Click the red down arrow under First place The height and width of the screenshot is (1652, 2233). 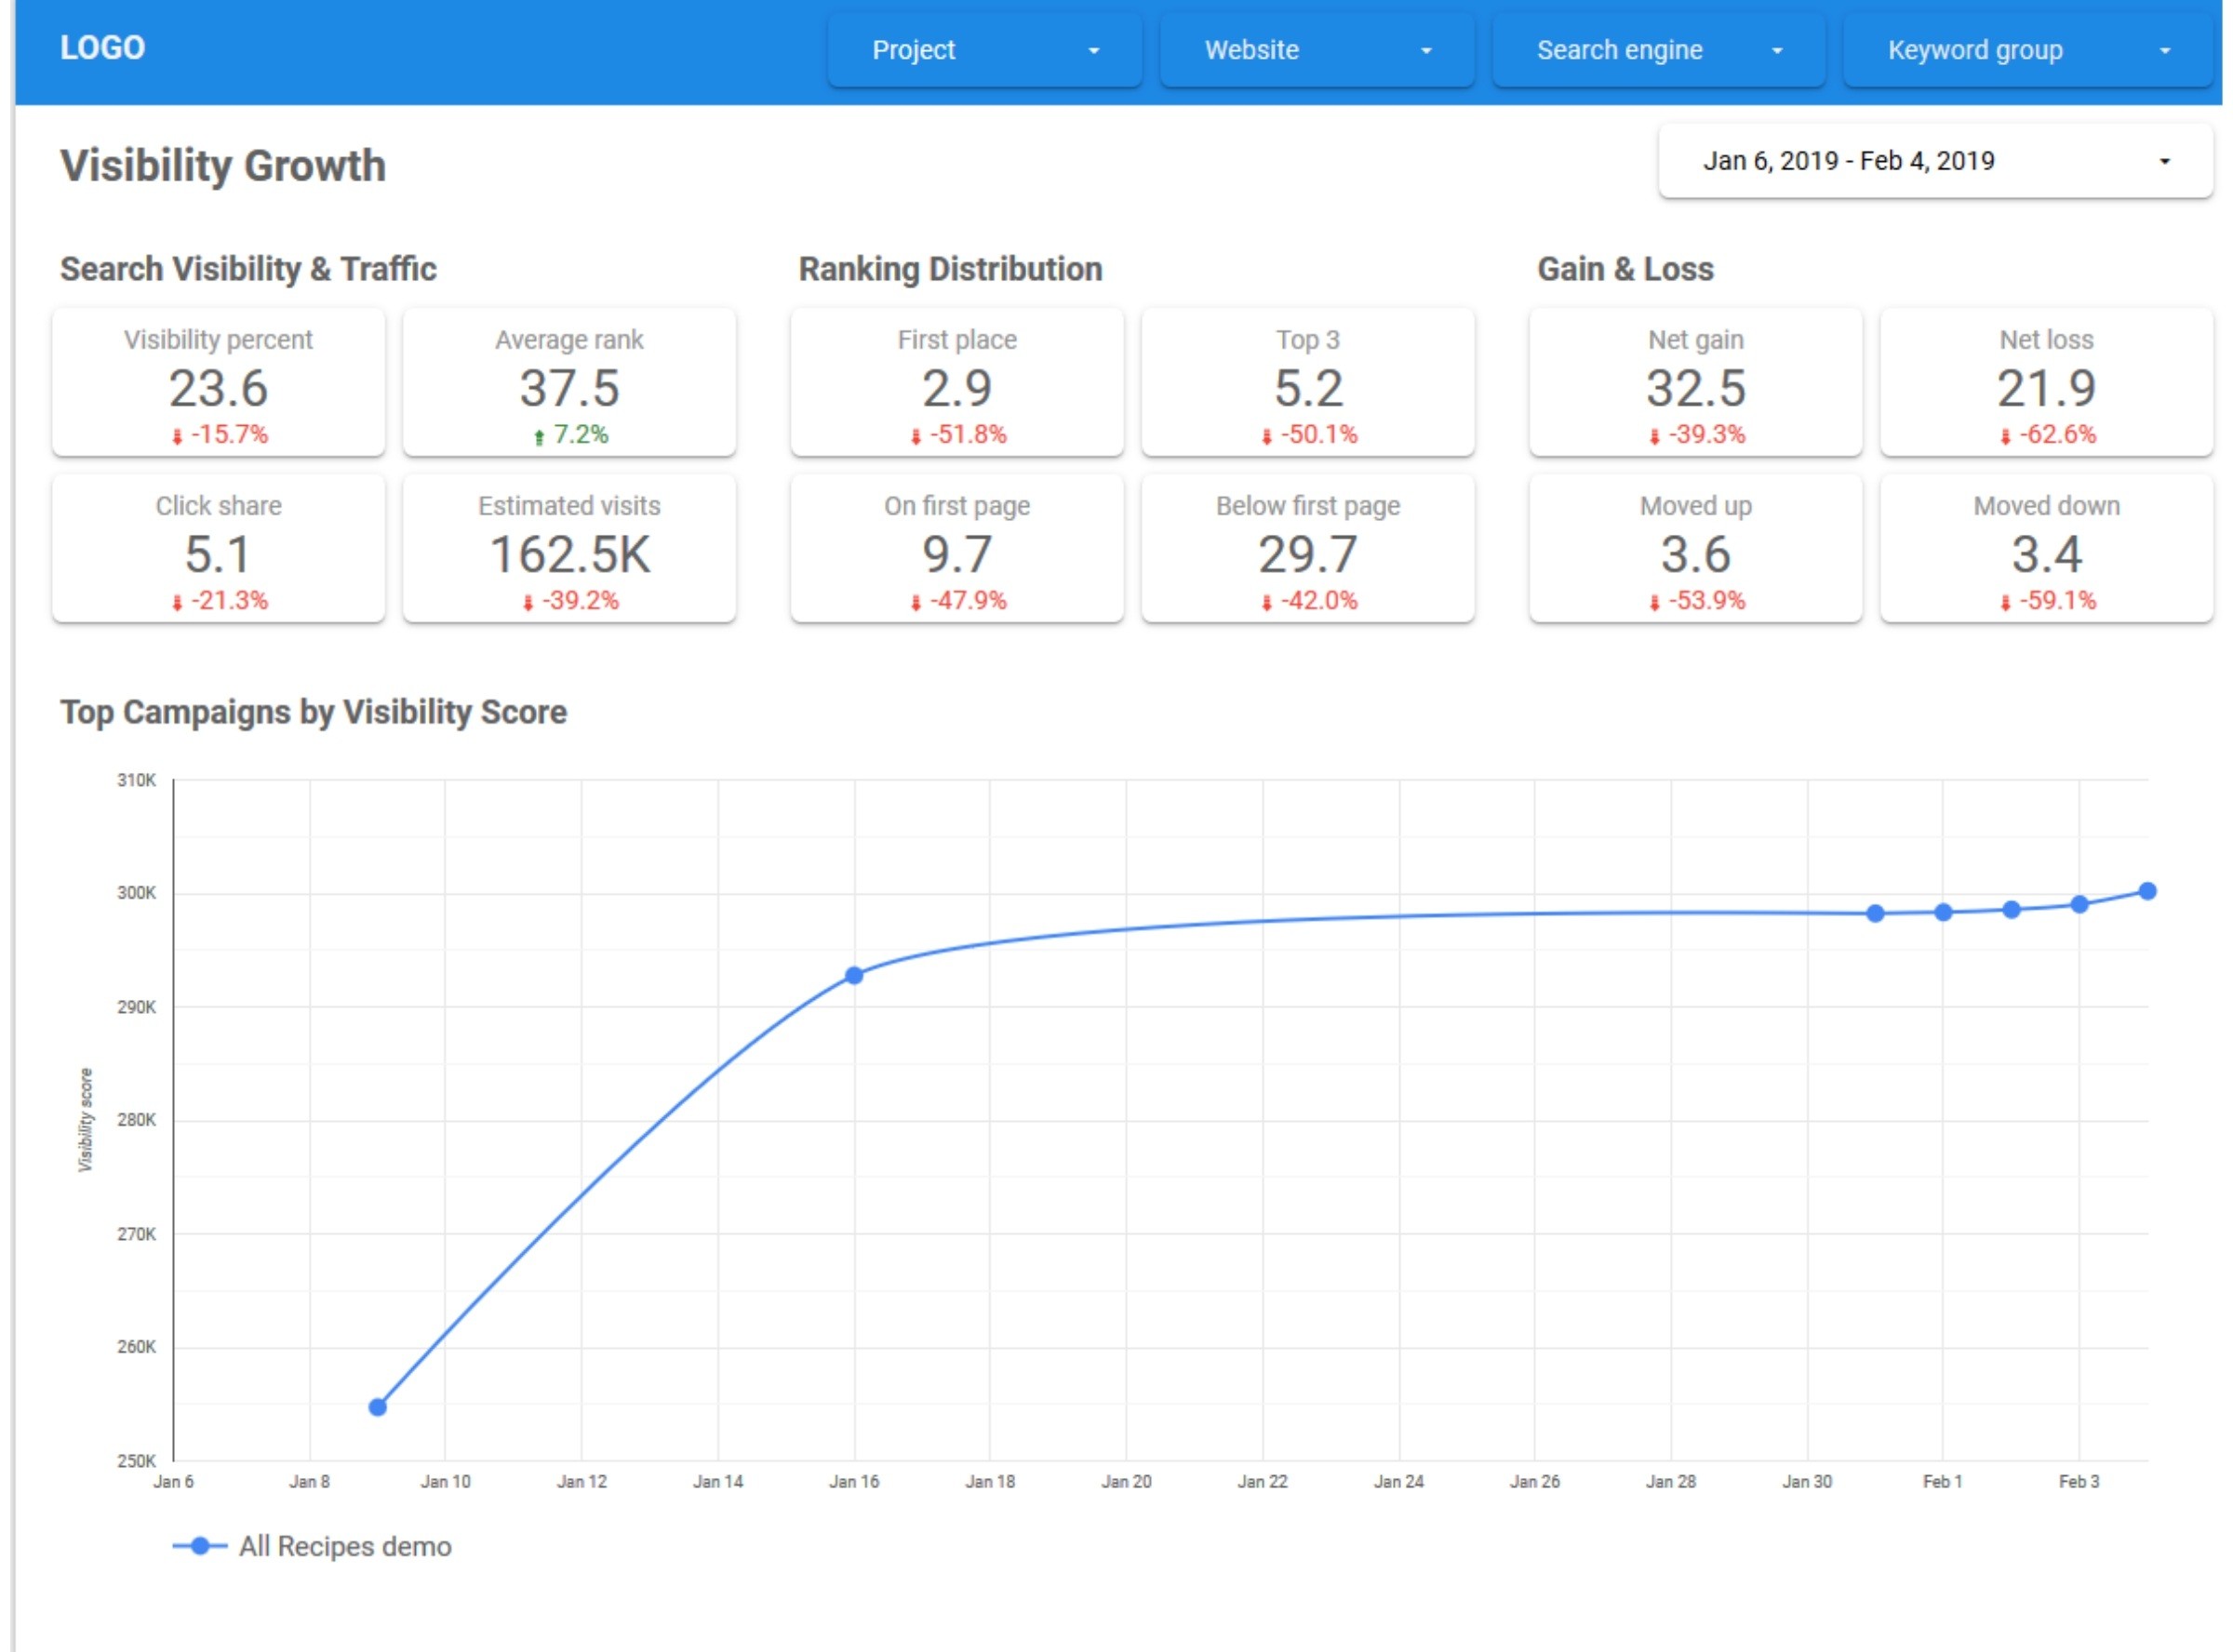(915, 437)
